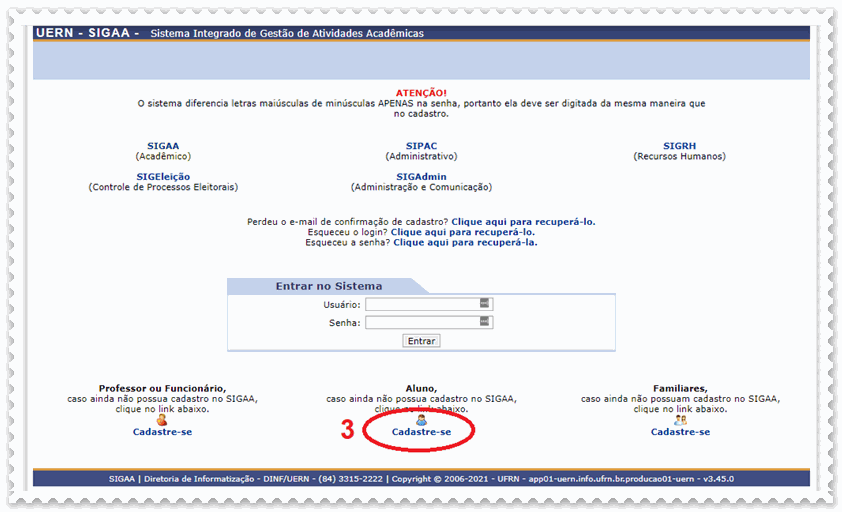Click the UERN - SIGAA header title
This screenshot has height=512, width=842.
[87, 33]
